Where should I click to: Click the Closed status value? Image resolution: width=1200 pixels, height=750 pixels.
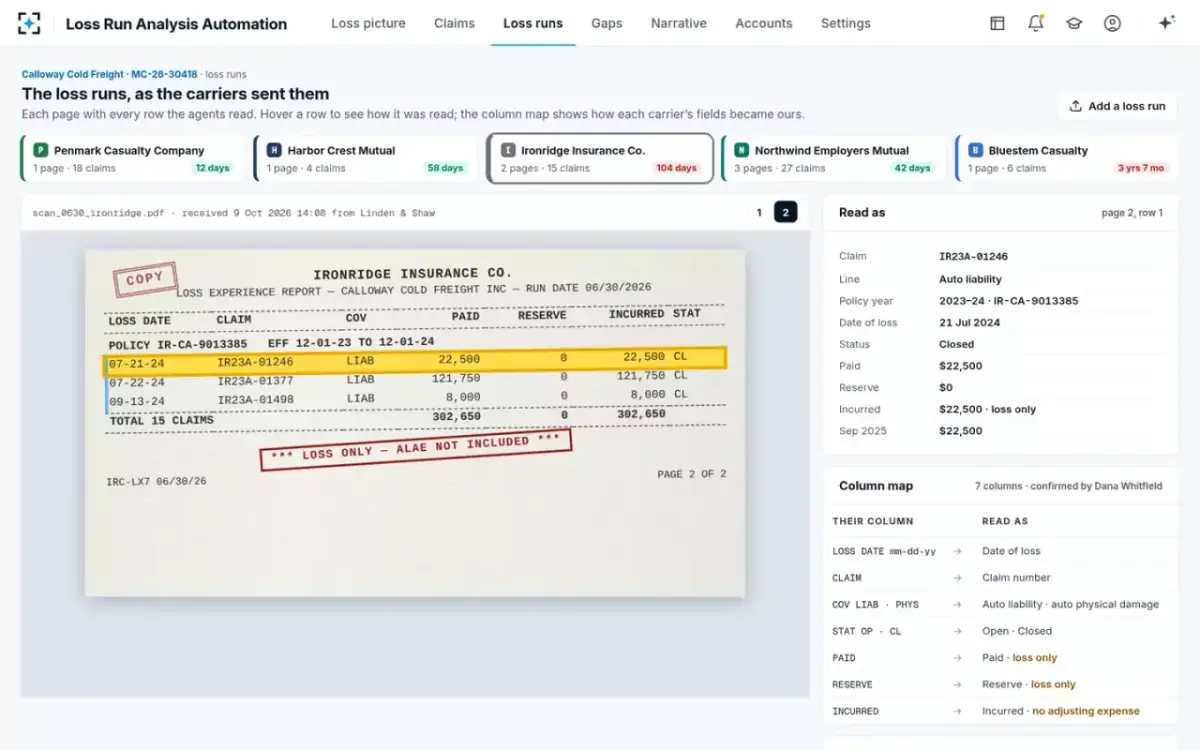point(957,344)
